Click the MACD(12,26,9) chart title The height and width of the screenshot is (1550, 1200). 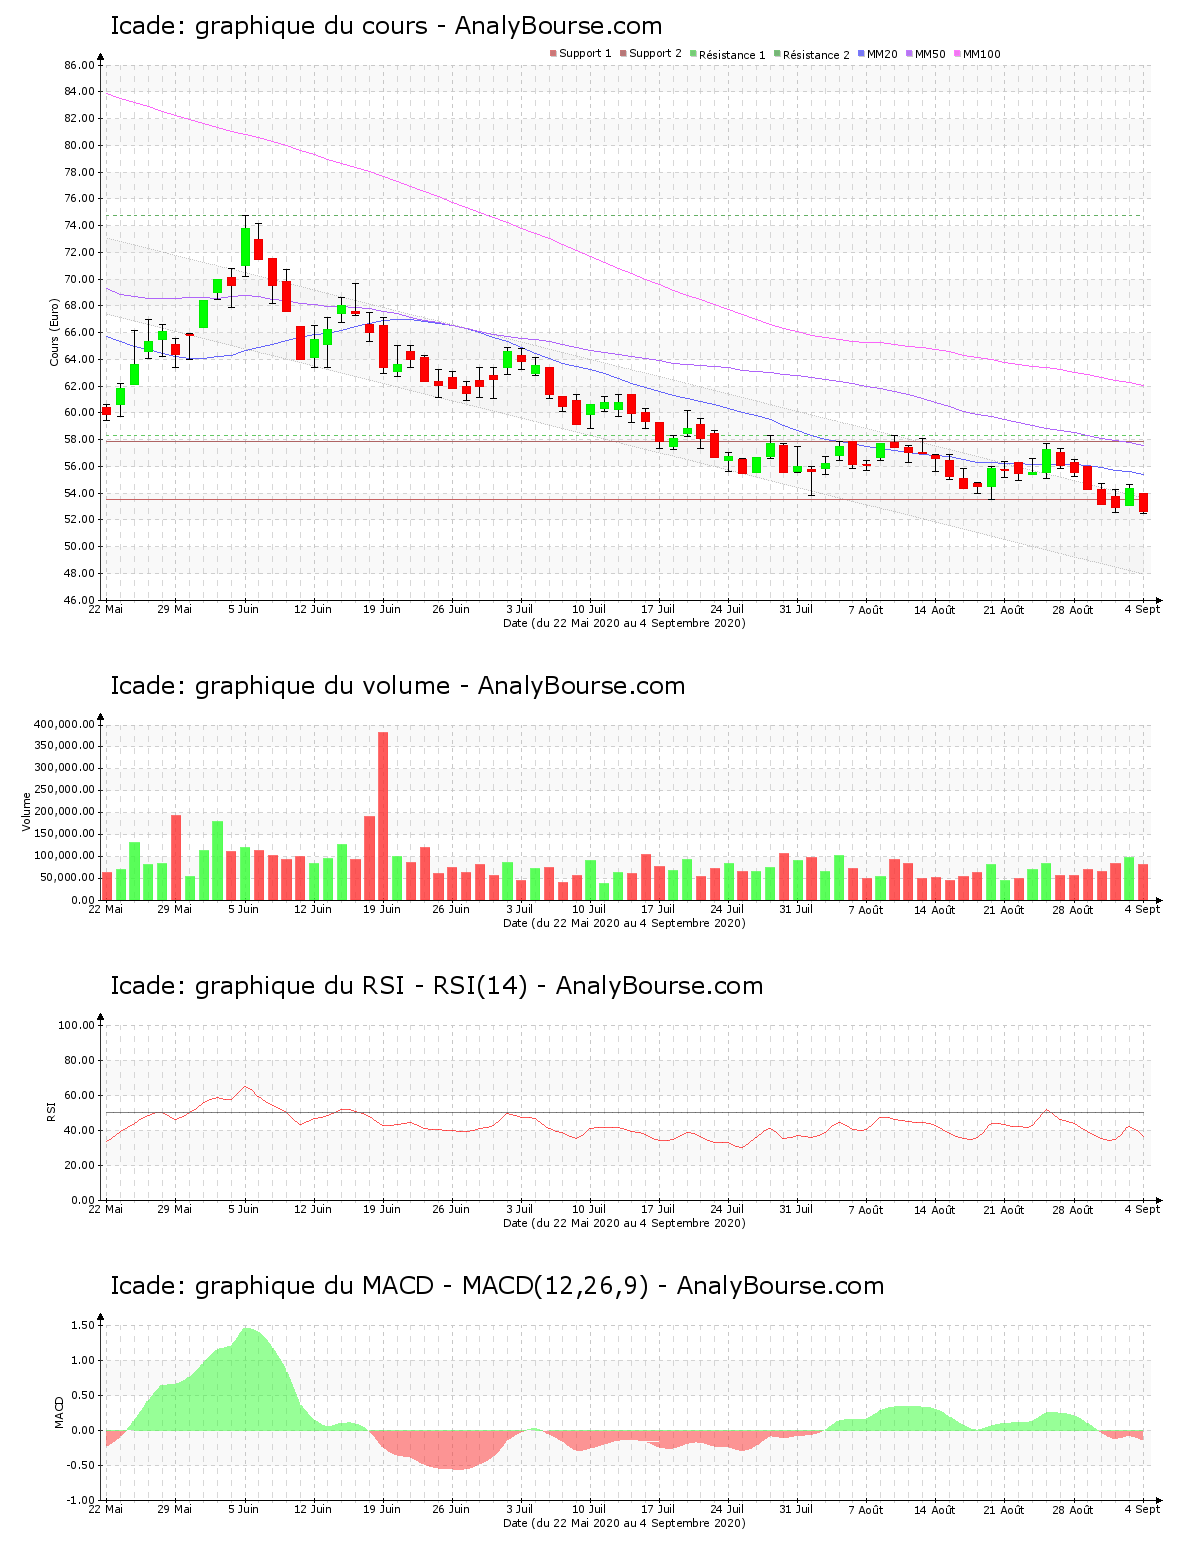coord(497,1286)
